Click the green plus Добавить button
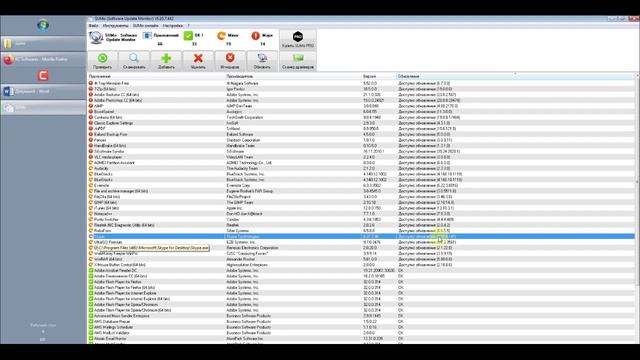640x360 pixels. pyautogui.click(x=166, y=61)
